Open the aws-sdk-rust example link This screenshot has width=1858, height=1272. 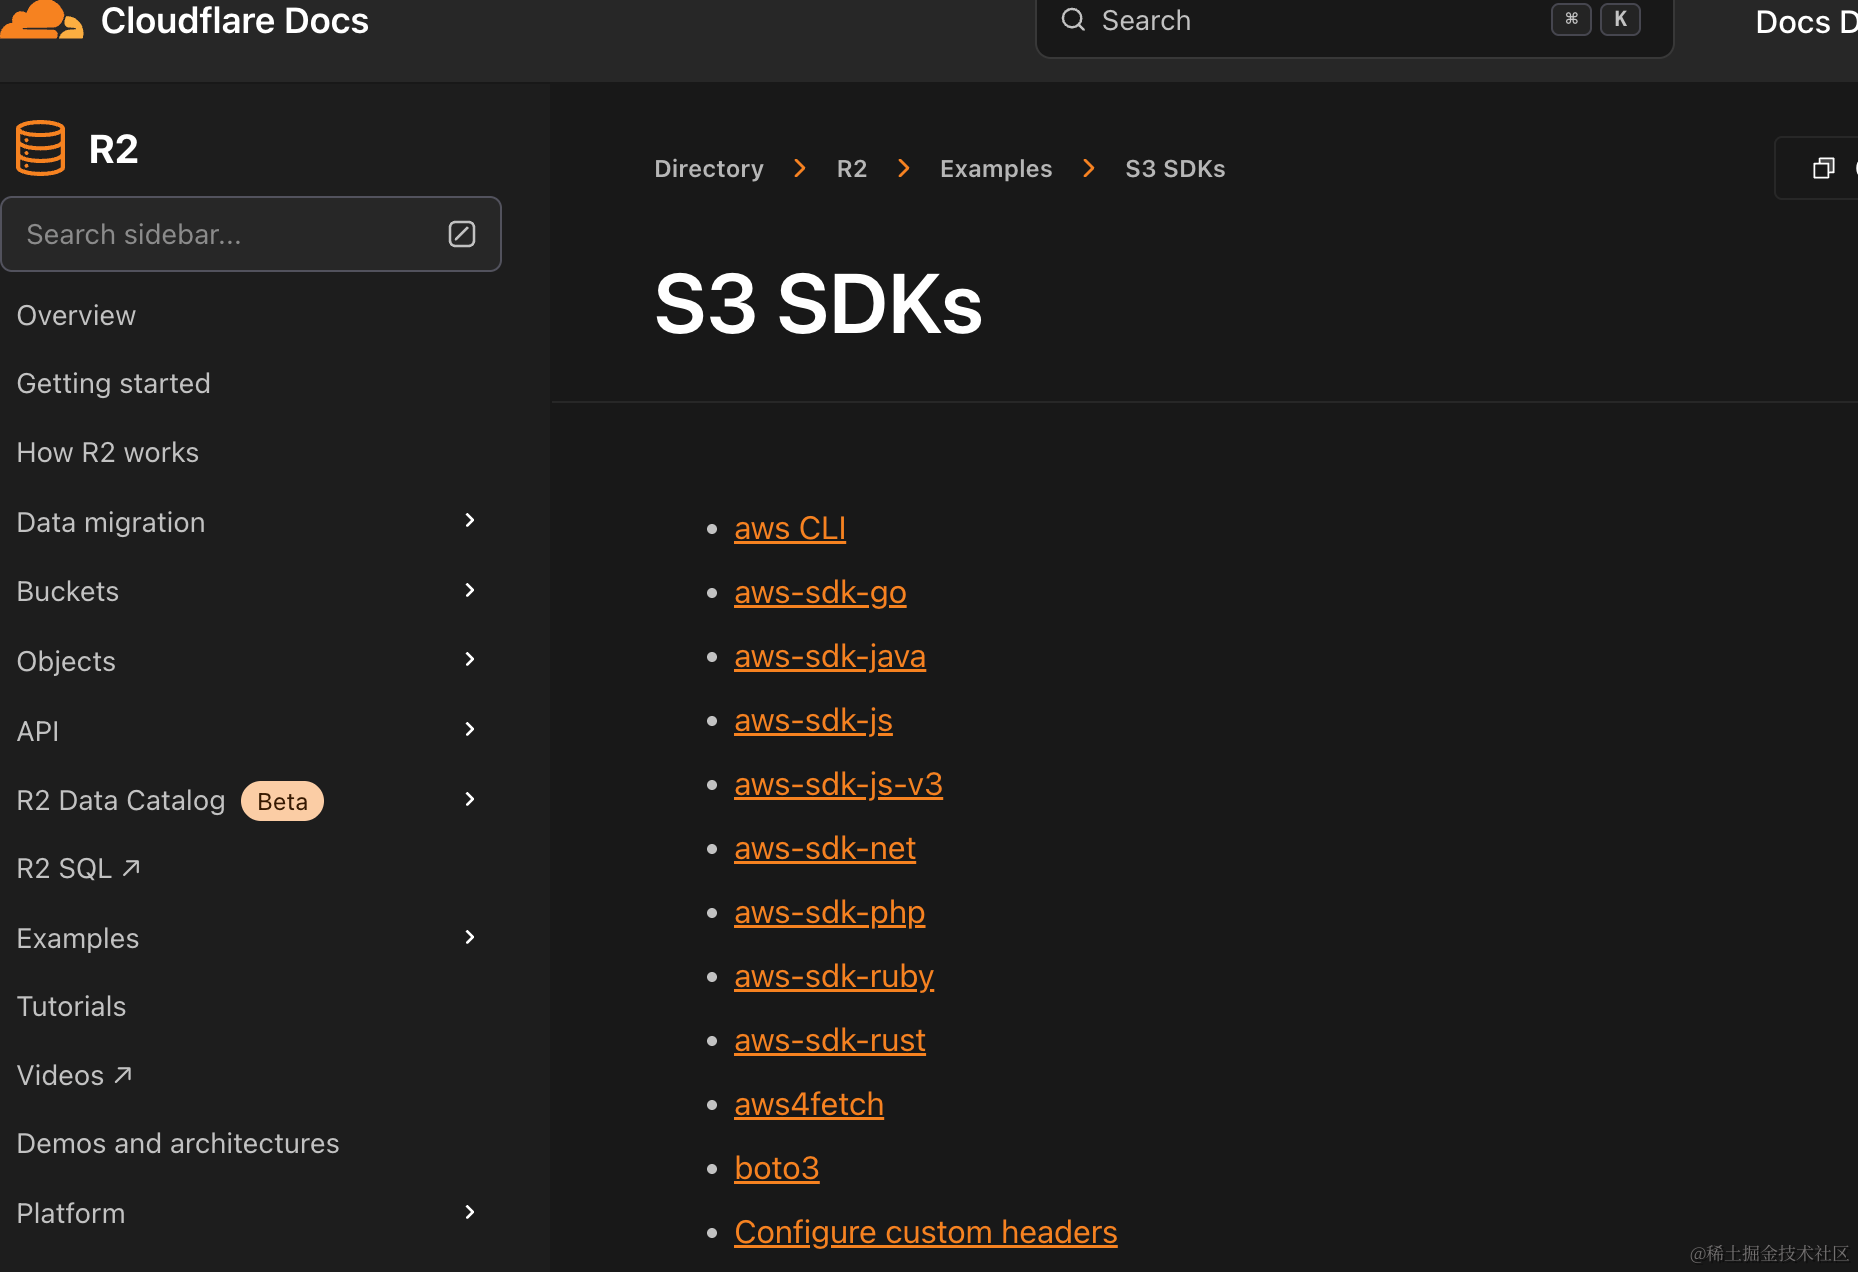[830, 1040]
